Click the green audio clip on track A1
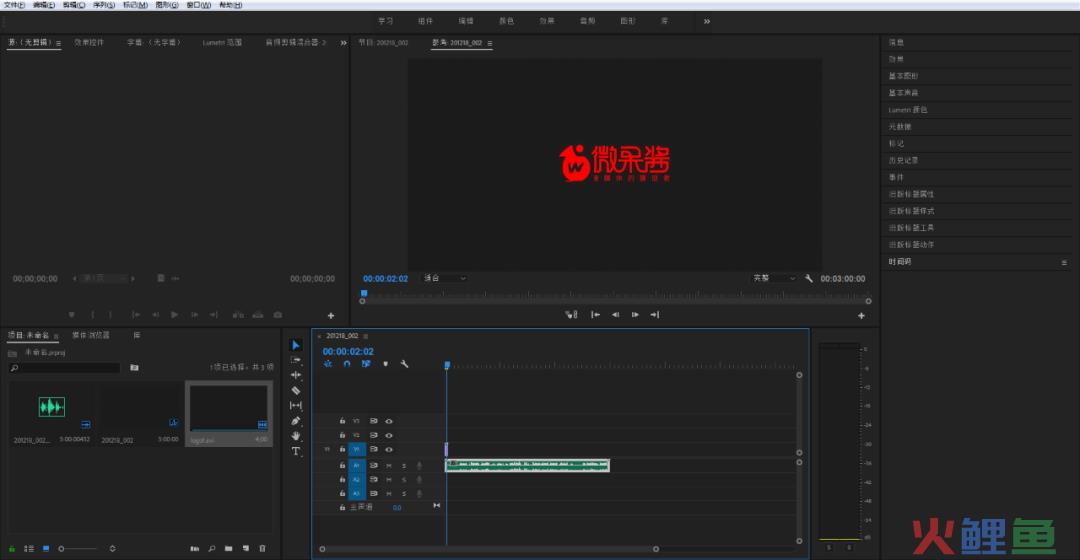Screen dimensions: 1080x560 click(528, 466)
